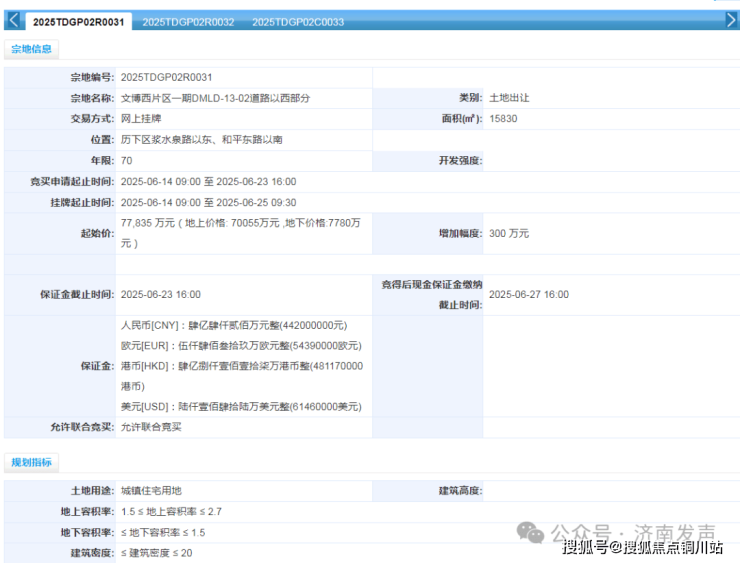Switch to the 2025TDGP02R0032 tab
This screenshot has height=563, width=740.
(188, 22)
